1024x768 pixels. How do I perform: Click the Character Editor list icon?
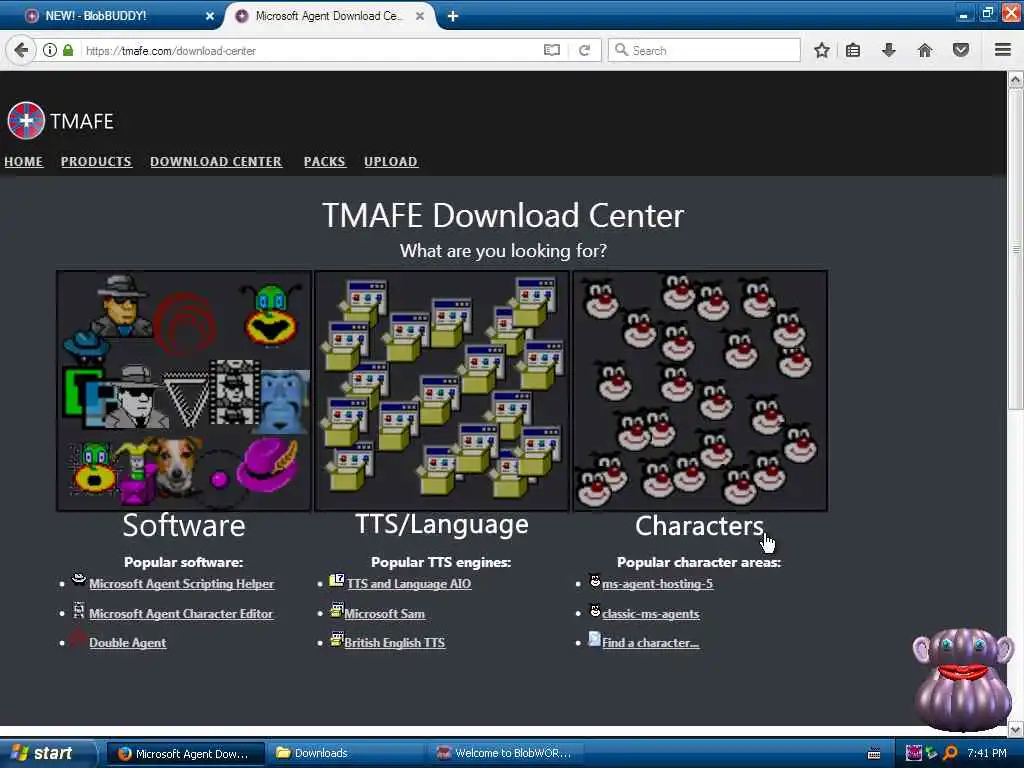point(79,611)
